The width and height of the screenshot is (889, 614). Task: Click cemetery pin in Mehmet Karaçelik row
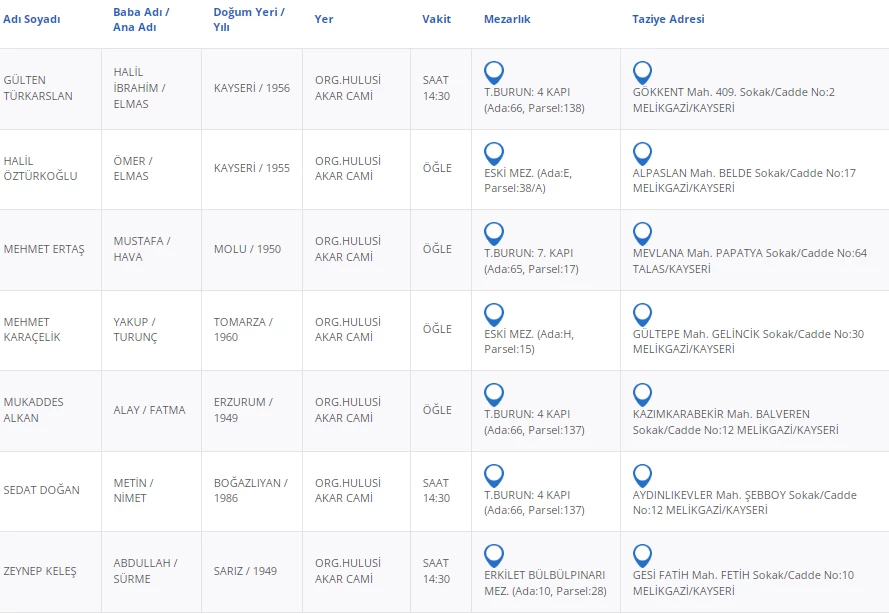coord(494,314)
